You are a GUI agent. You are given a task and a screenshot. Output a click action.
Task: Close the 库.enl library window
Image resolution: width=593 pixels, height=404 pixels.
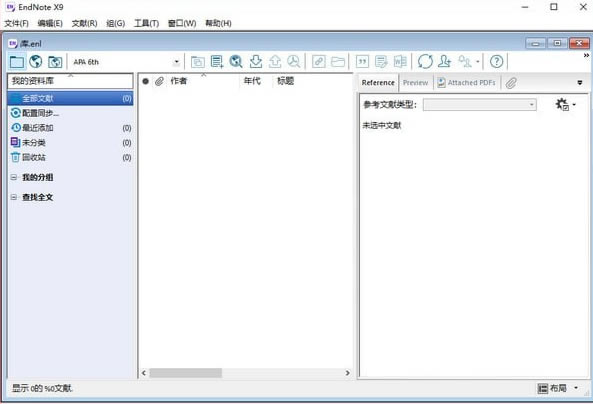pos(579,43)
